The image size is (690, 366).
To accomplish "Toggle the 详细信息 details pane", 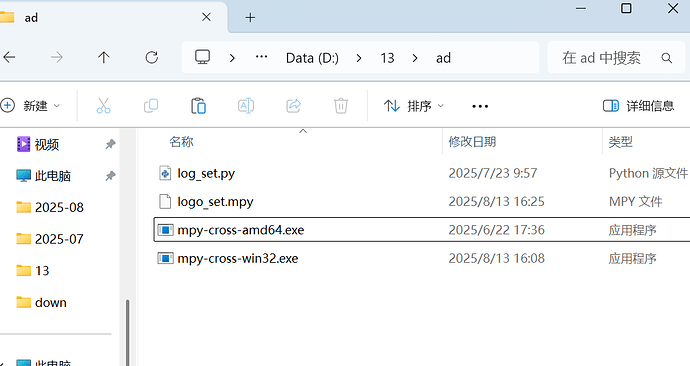I will (638, 106).
